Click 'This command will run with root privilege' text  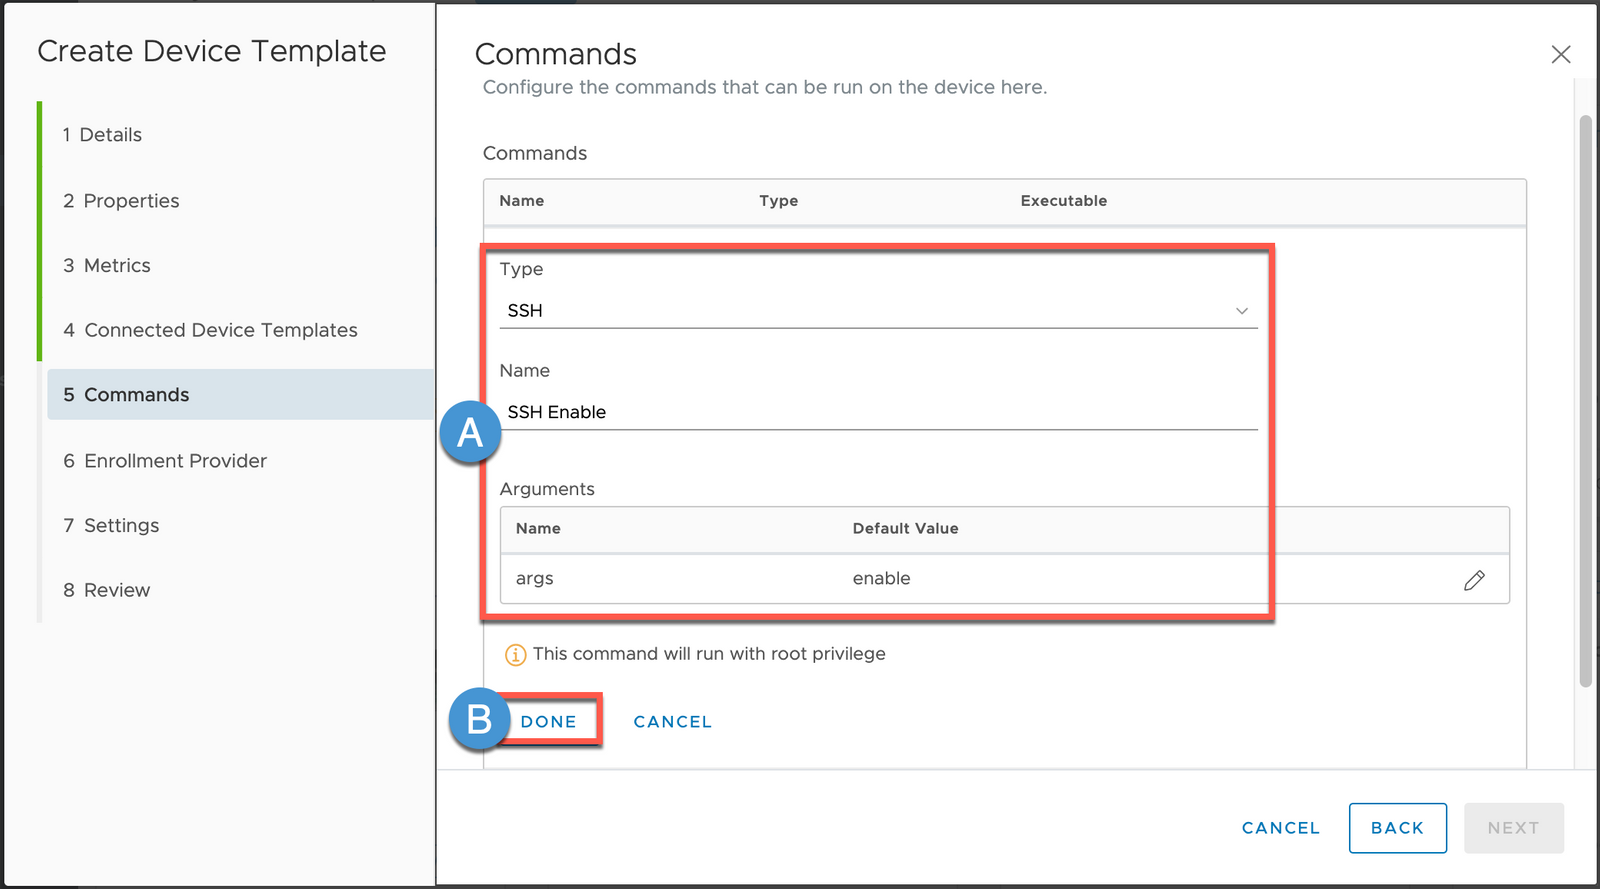pos(709,654)
